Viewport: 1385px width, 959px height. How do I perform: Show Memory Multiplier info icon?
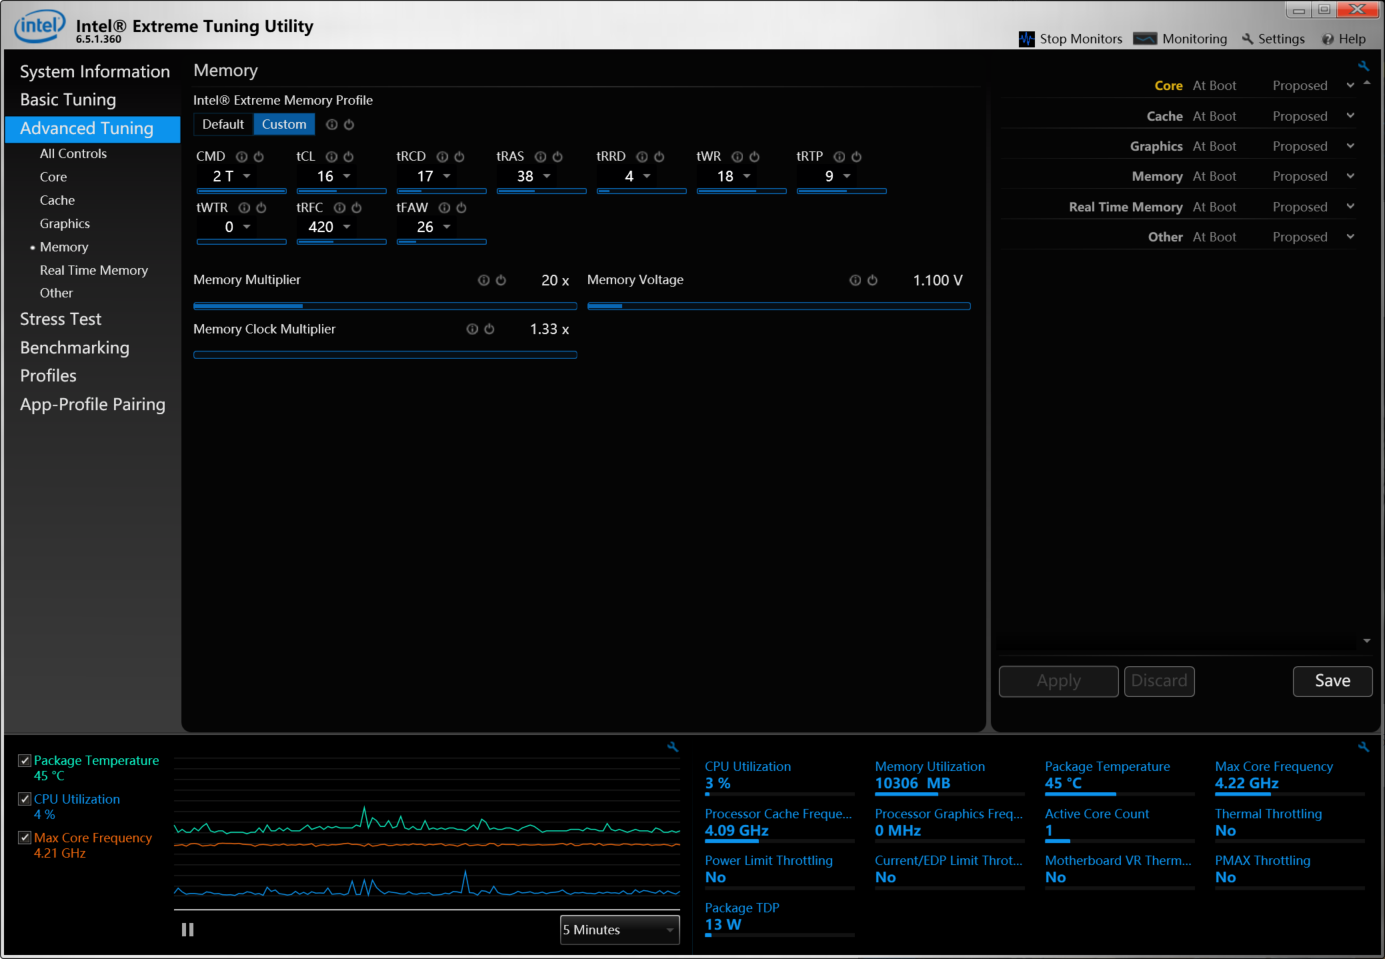484,281
